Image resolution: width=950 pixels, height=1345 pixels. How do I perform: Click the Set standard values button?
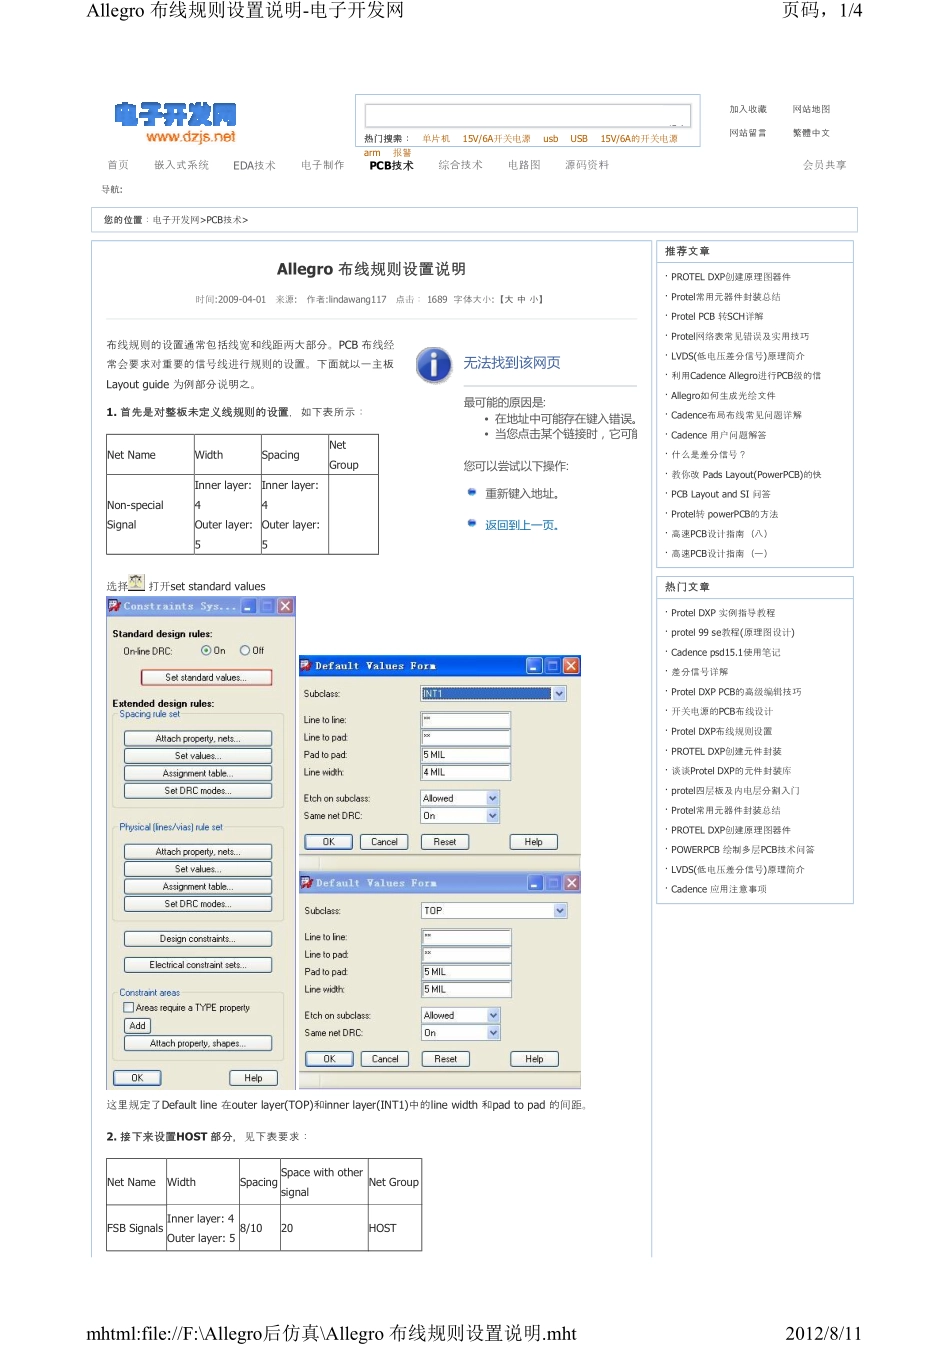pyautogui.click(x=207, y=677)
